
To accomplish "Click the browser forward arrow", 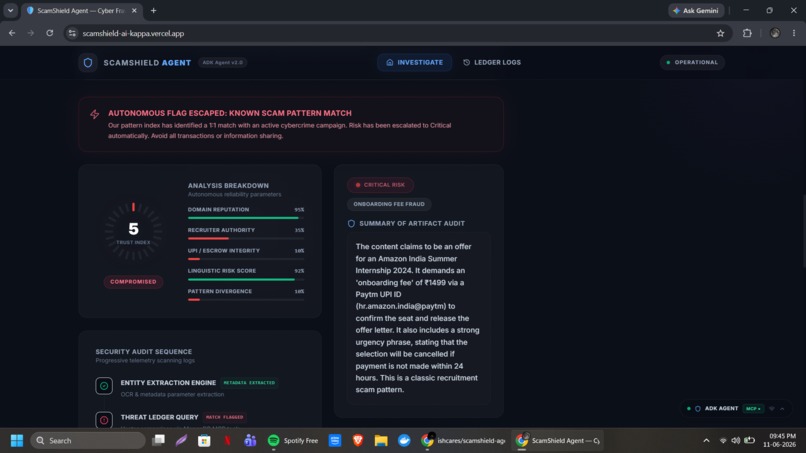I will coord(31,33).
